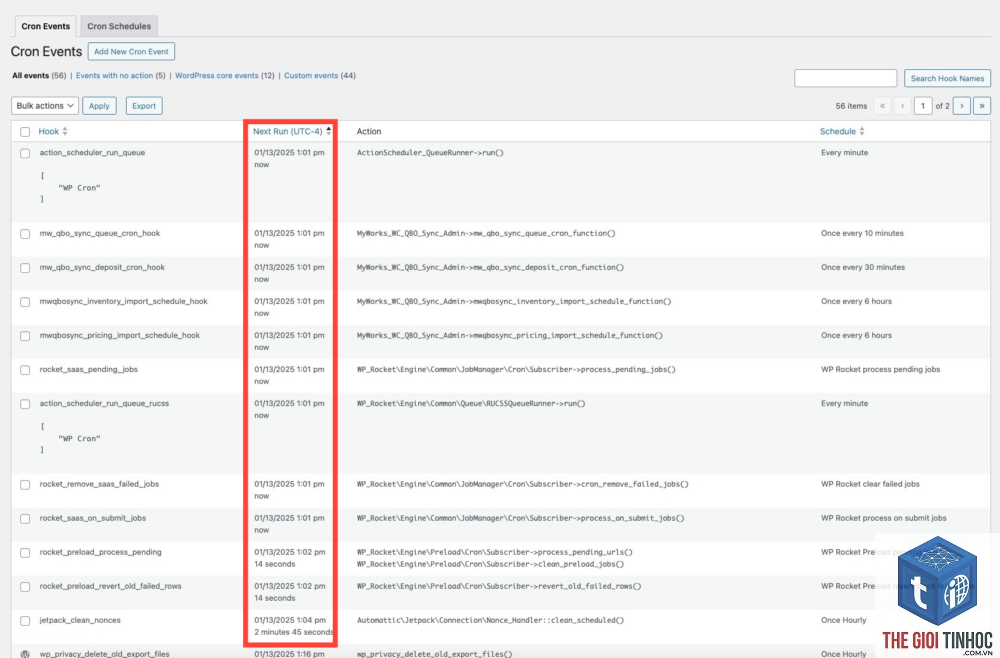
Task: Apply the selected bulk action
Action: [x=99, y=106]
